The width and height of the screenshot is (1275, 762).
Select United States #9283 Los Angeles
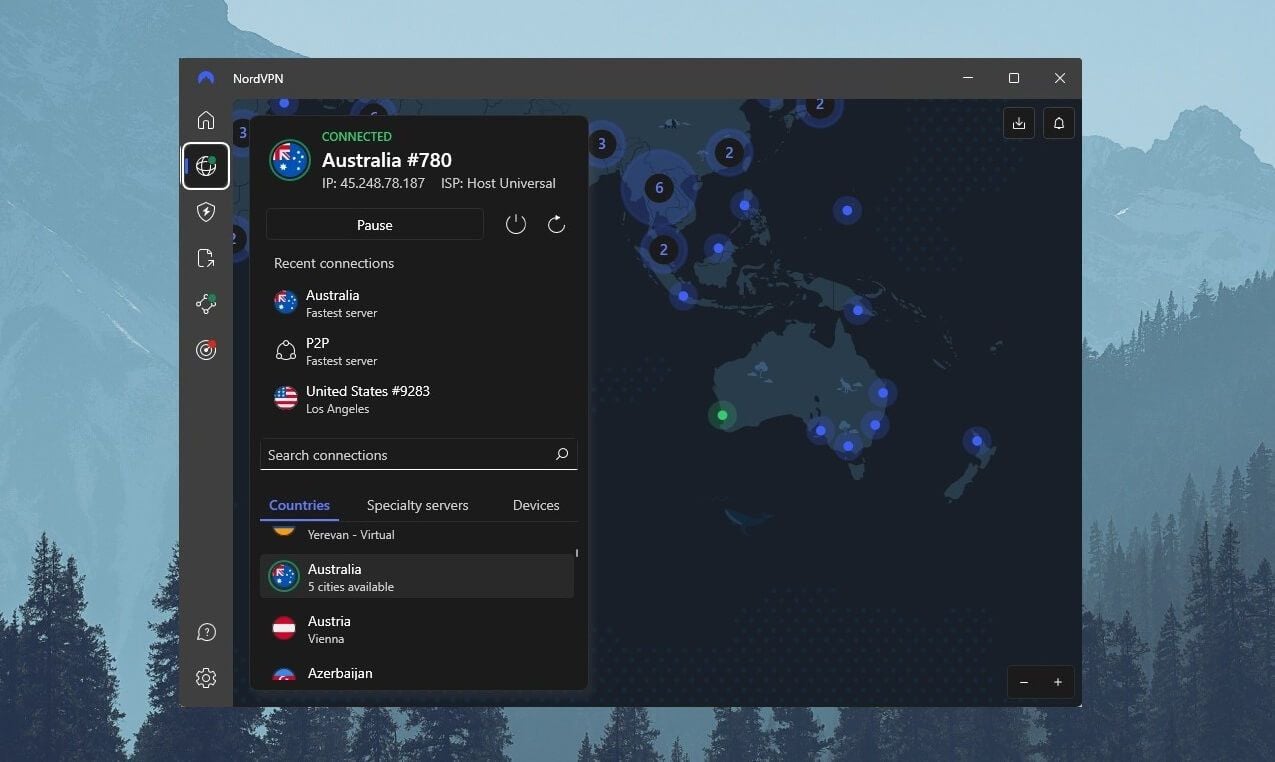point(419,399)
